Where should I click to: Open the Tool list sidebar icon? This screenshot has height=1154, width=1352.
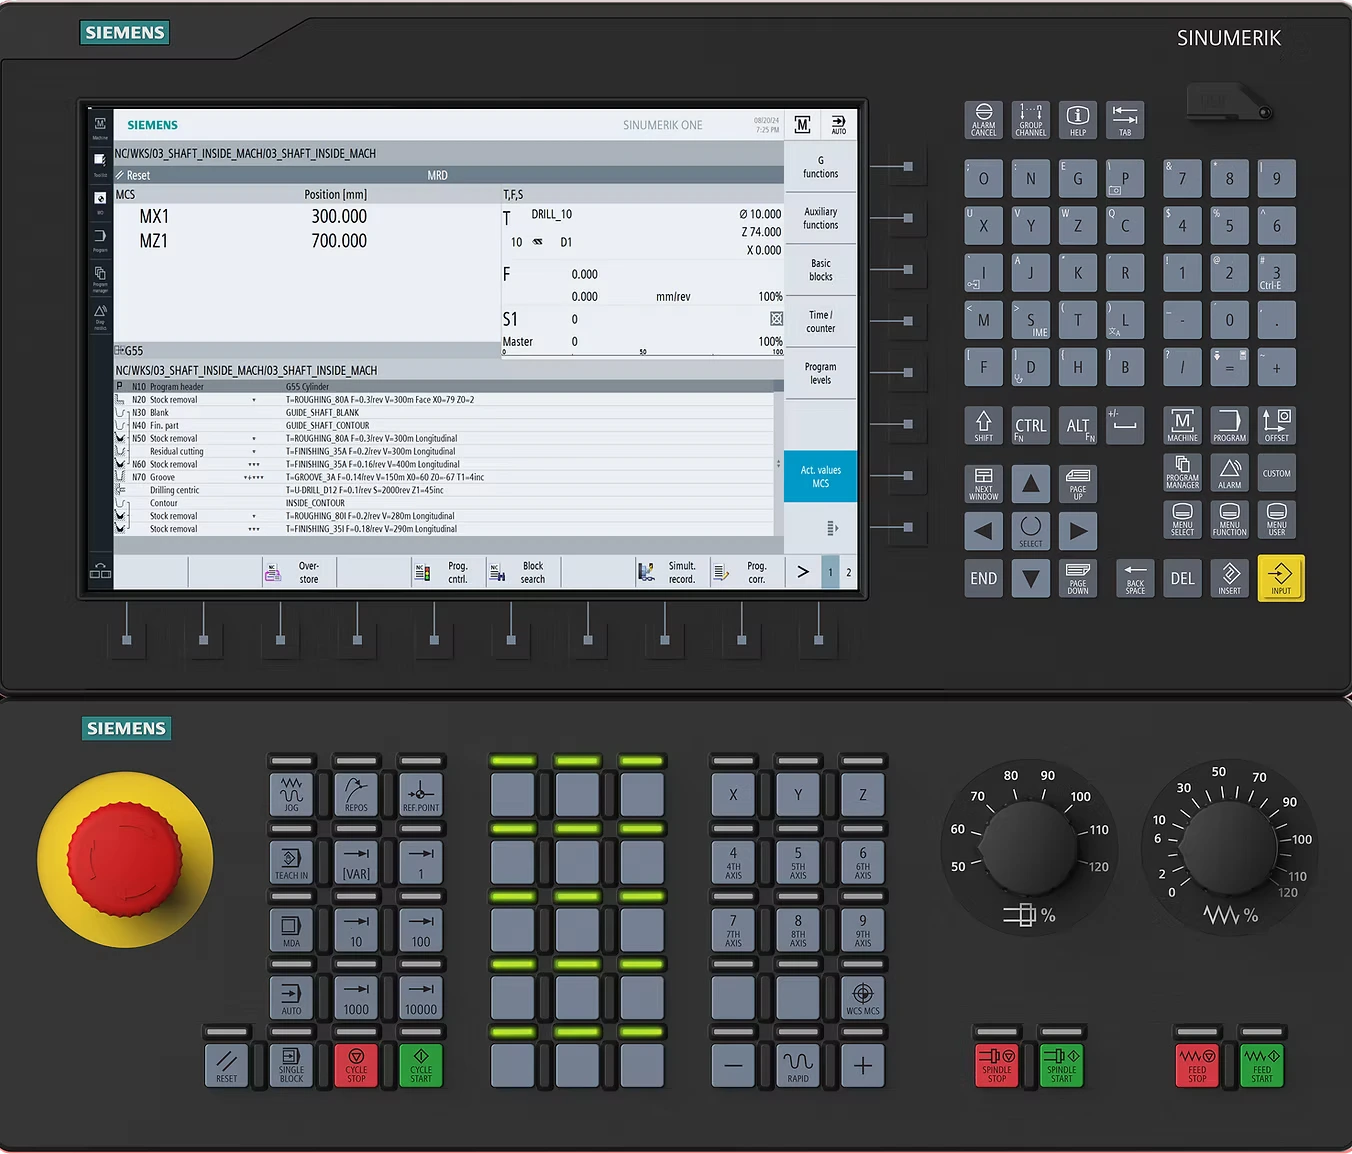[100, 163]
